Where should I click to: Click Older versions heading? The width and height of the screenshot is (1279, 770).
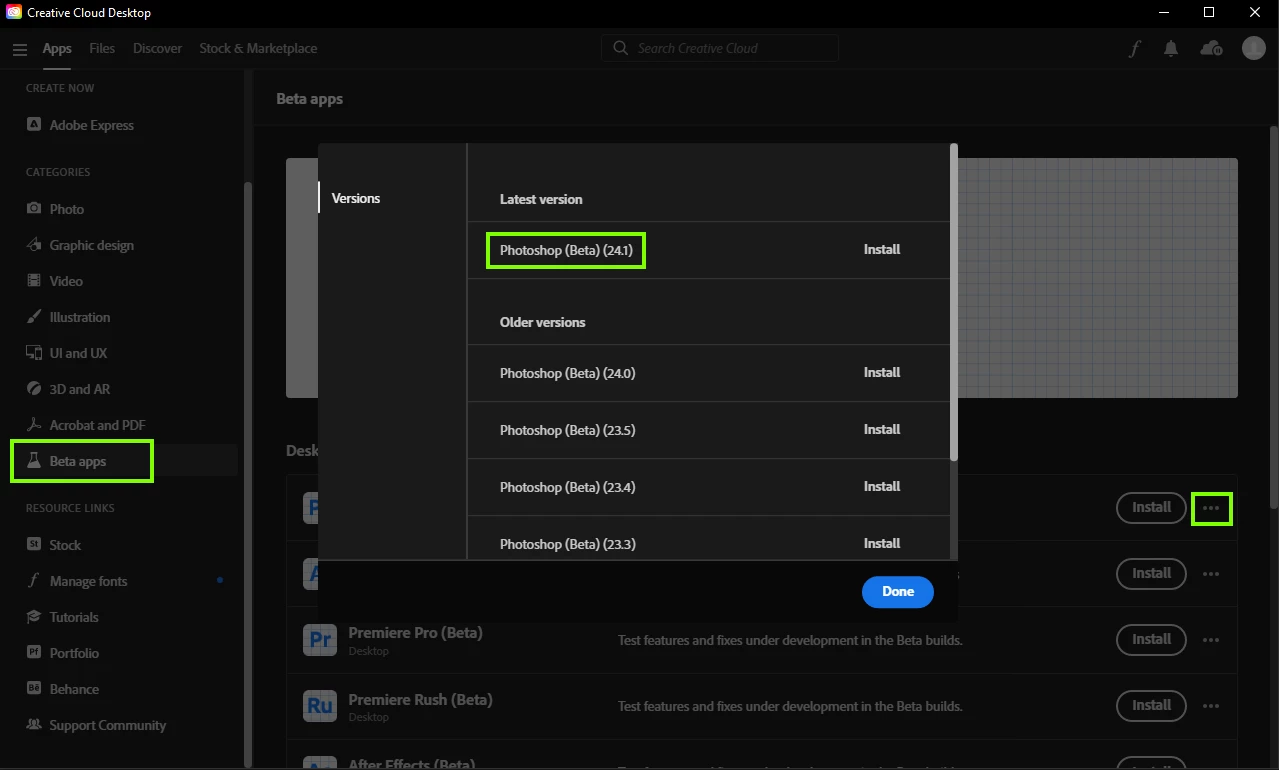click(542, 322)
